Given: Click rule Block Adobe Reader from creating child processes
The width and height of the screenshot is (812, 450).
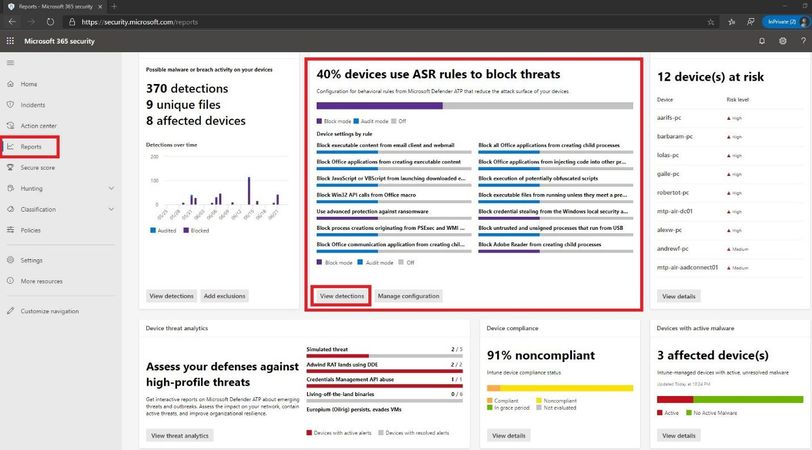Looking at the screenshot, I should click(540, 244).
